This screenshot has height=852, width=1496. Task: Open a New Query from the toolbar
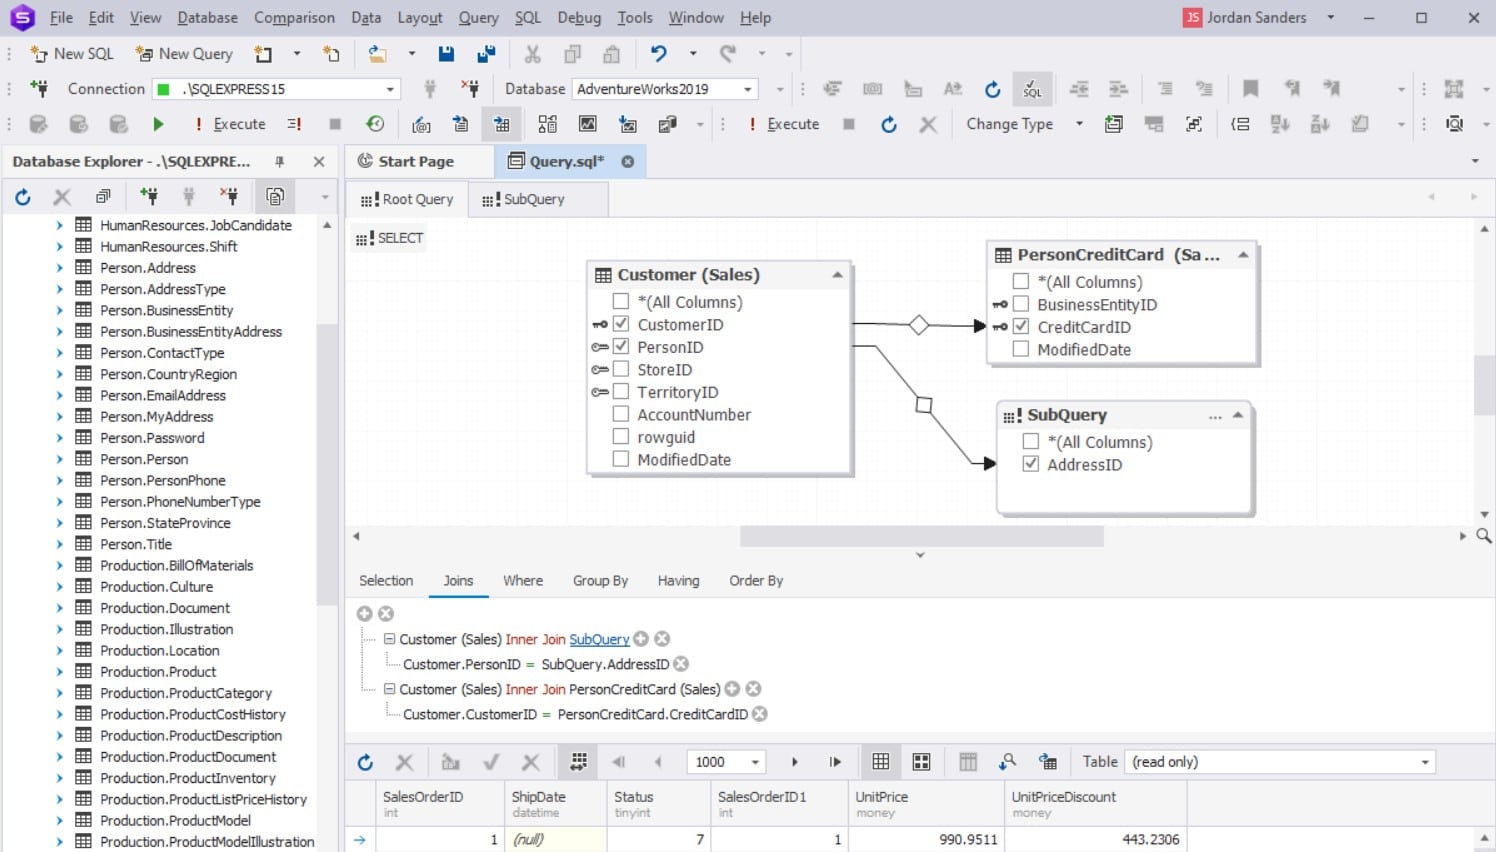point(184,54)
